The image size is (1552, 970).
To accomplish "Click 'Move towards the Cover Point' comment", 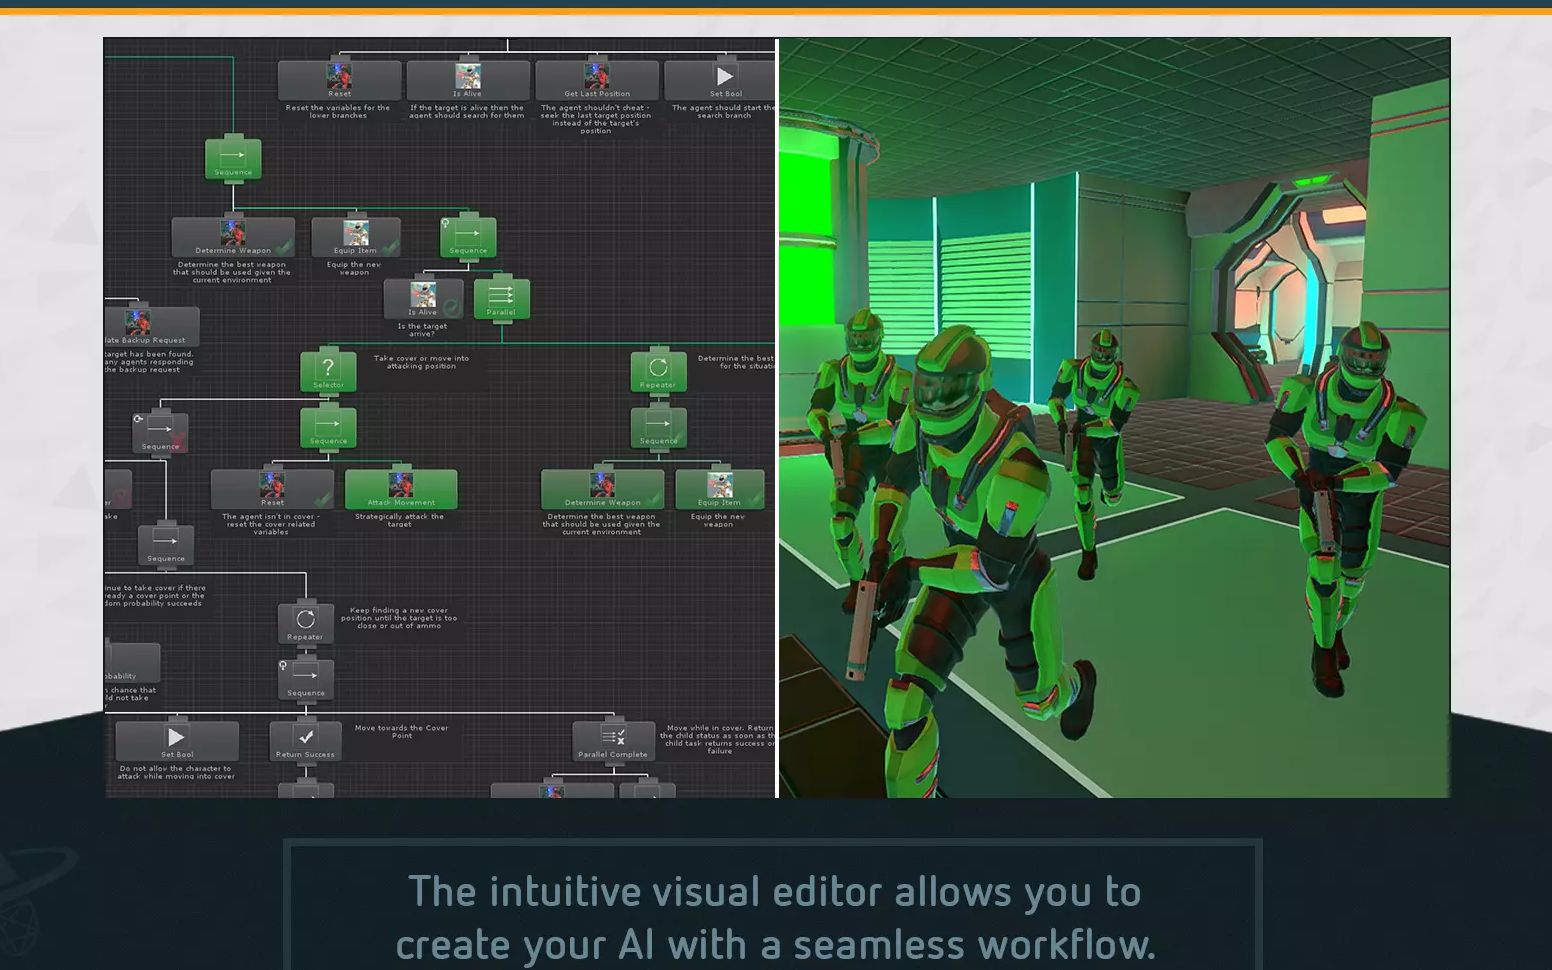I will [402, 732].
